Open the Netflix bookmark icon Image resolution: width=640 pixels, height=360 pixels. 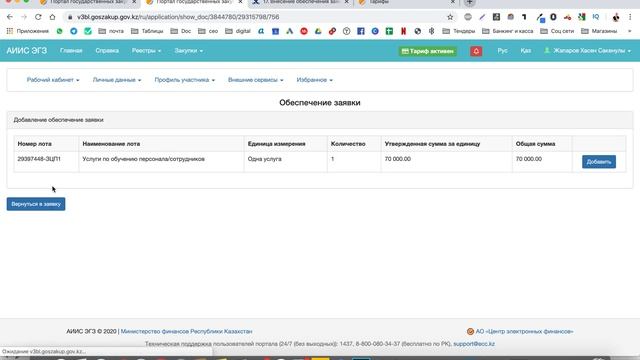(x=403, y=31)
